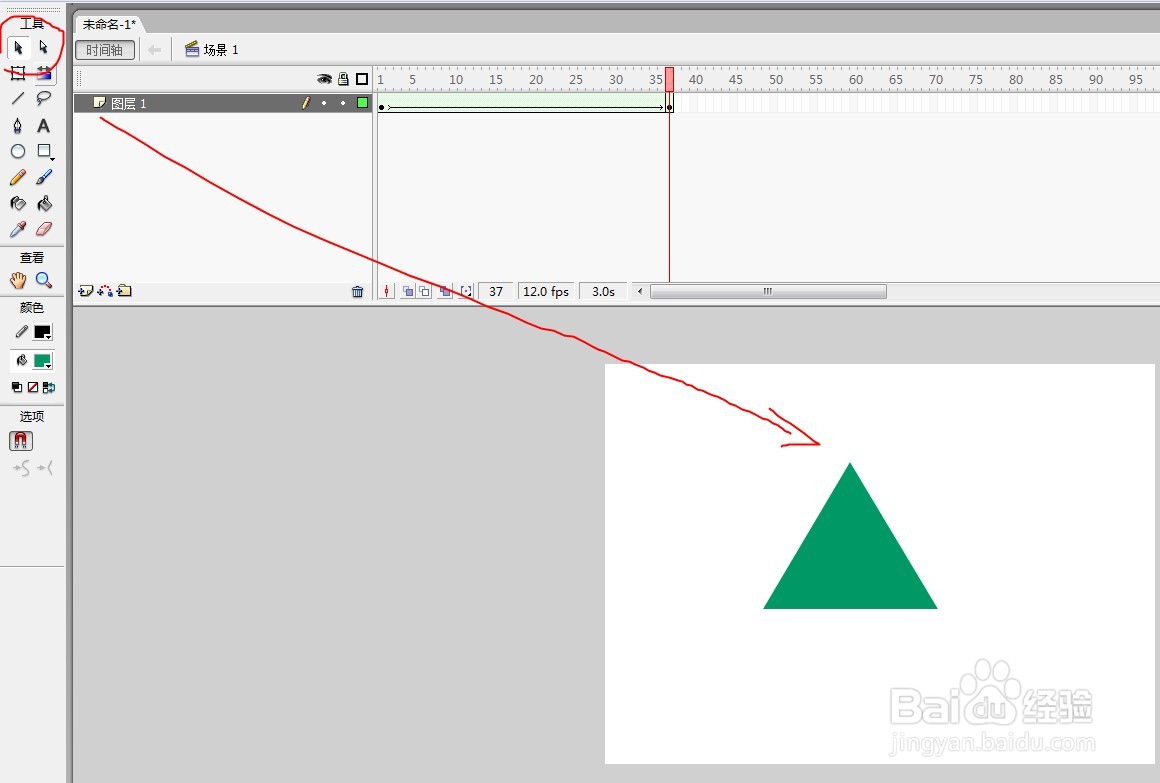Viewport: 1160px width, 783px height.
Task: Toggle the 时间轴 timeline button
Action: coord(104,50)
